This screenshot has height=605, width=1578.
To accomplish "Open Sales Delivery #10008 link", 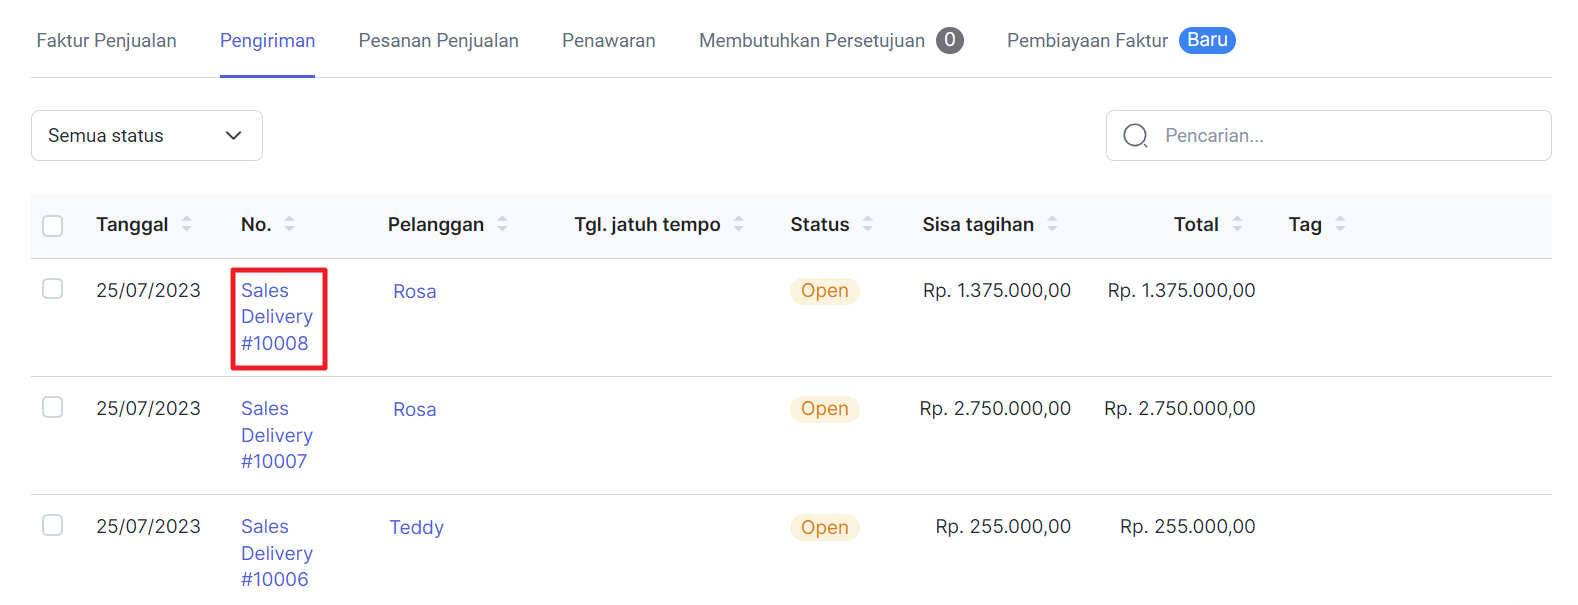I will point(276,317).
